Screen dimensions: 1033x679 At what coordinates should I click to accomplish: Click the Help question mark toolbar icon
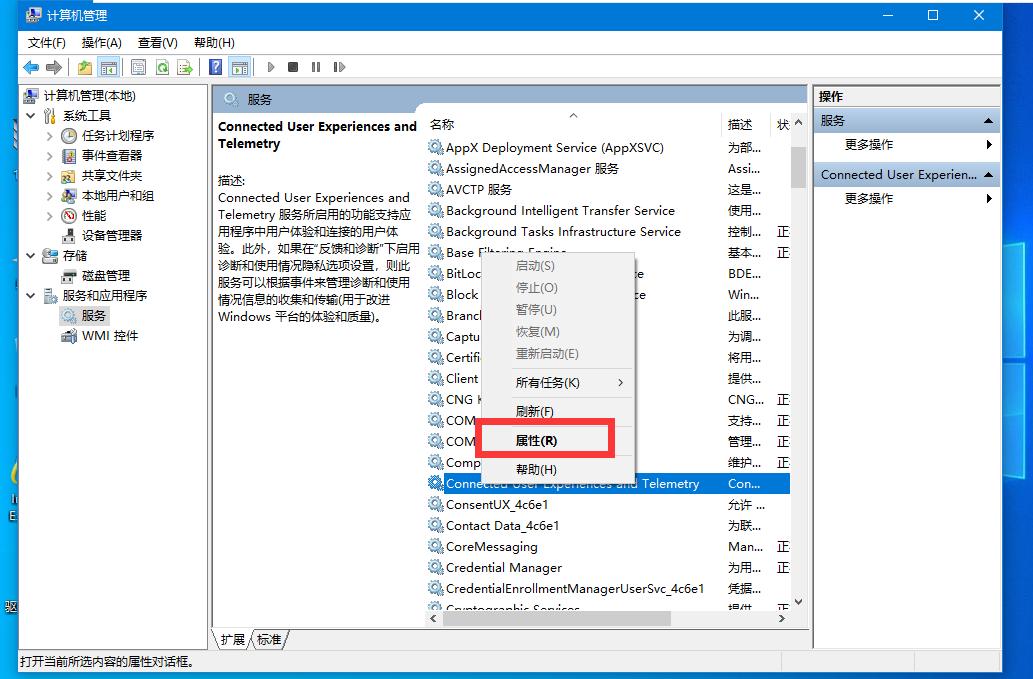215,67
